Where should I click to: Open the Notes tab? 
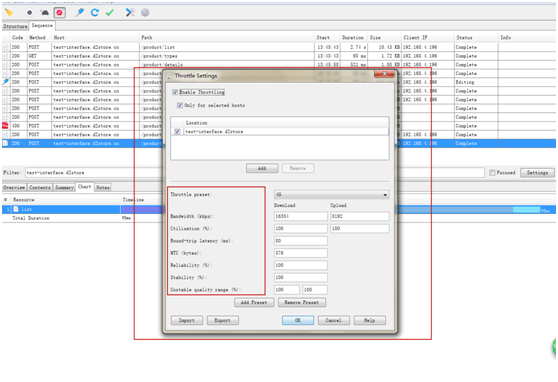(103, 187)
